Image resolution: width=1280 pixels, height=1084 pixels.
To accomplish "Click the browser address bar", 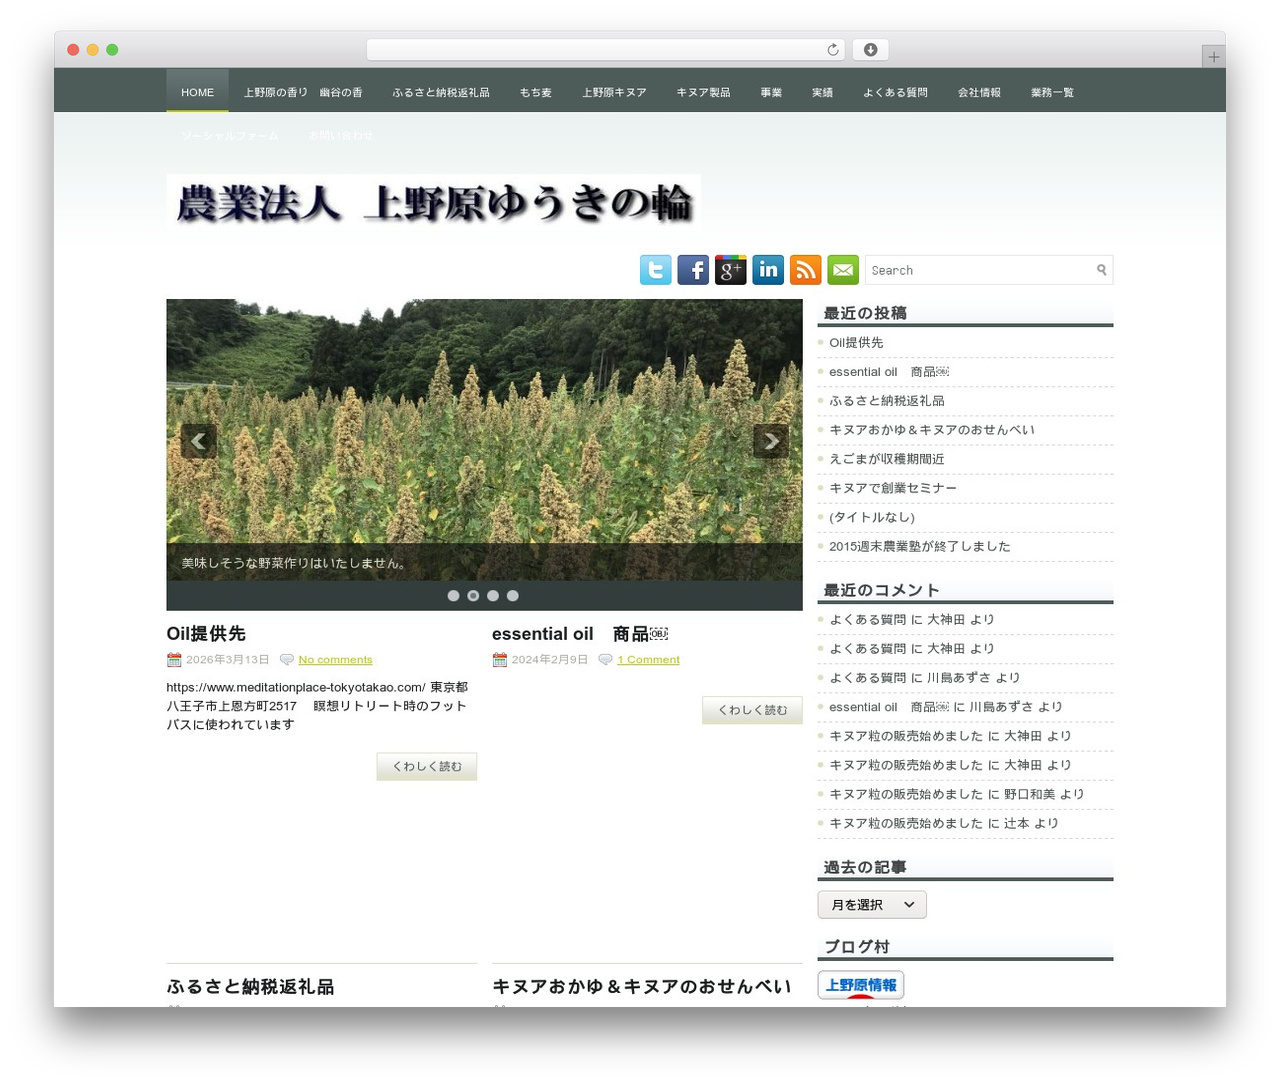I will tap(606, 50).
